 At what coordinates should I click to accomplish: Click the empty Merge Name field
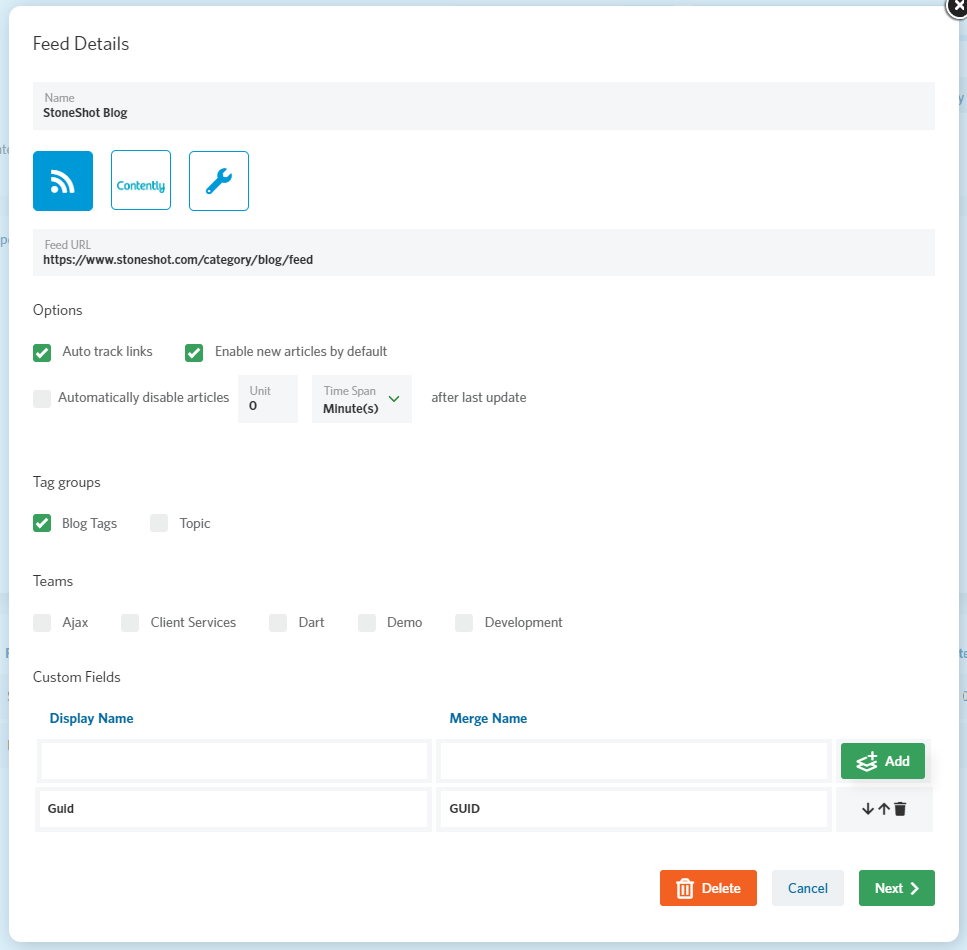coord(634,761)
